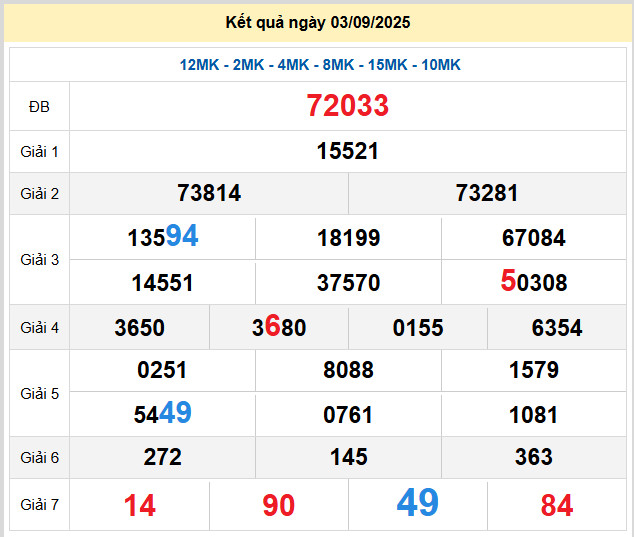634x537 pixels.
Task: Click the code row starting with 12MK
Action: tap(320, 65)
